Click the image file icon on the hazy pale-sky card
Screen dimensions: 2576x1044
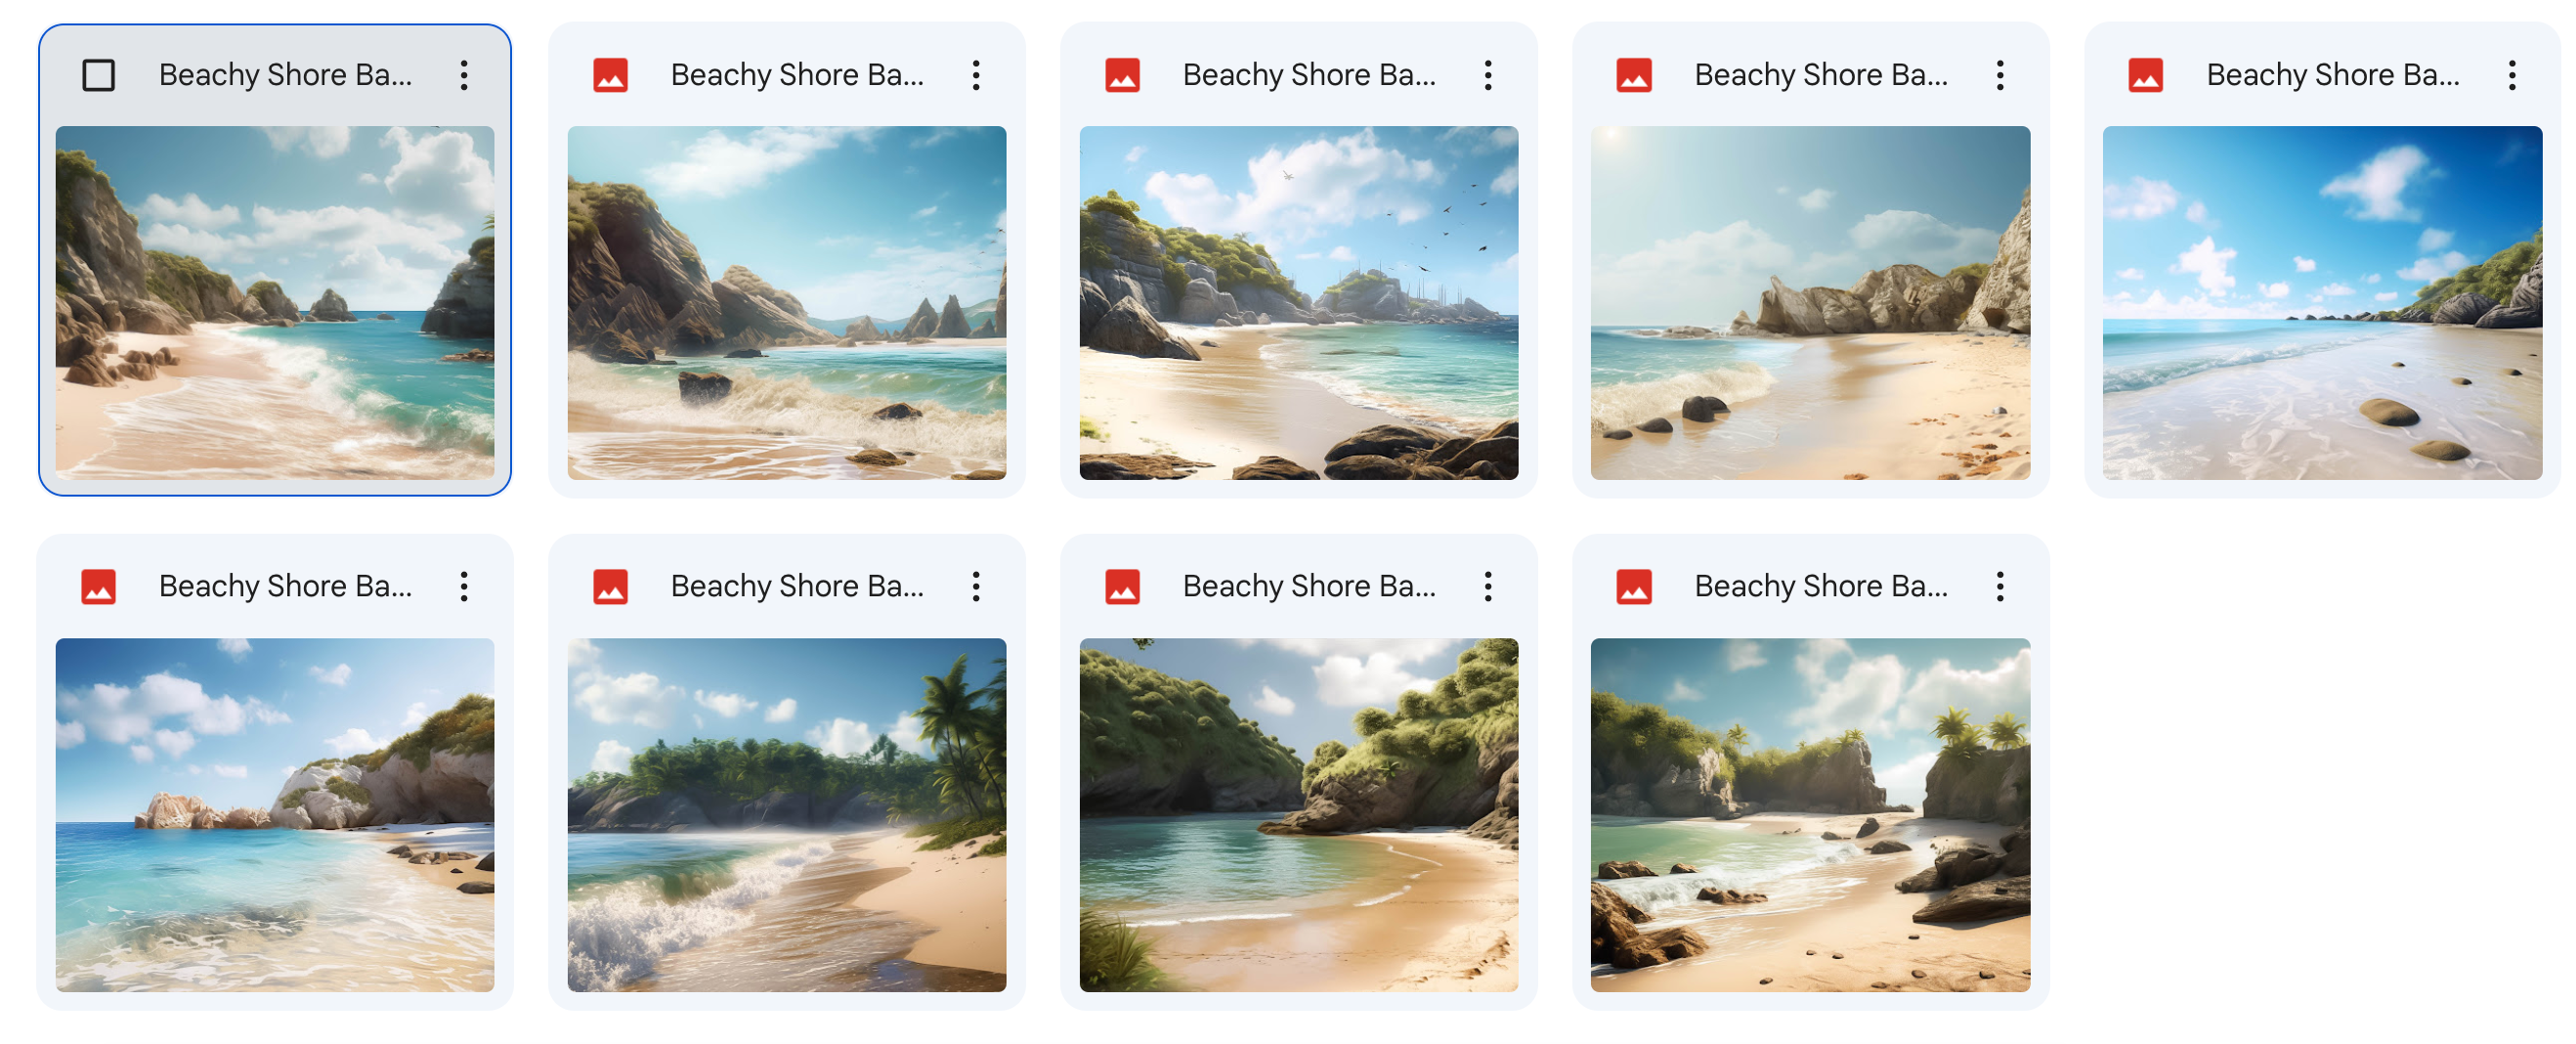tap(1634, 75)
